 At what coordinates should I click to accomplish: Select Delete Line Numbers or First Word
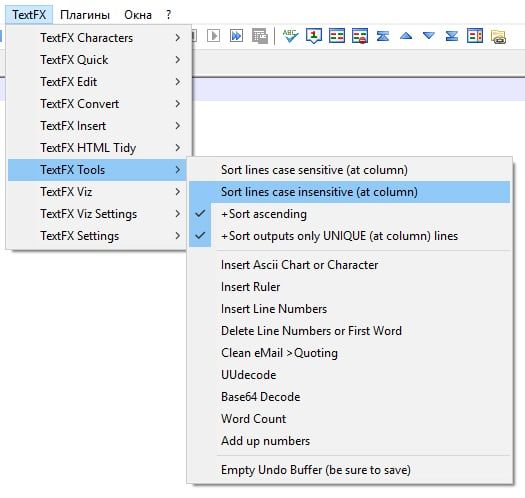click(x=350, y=331)
